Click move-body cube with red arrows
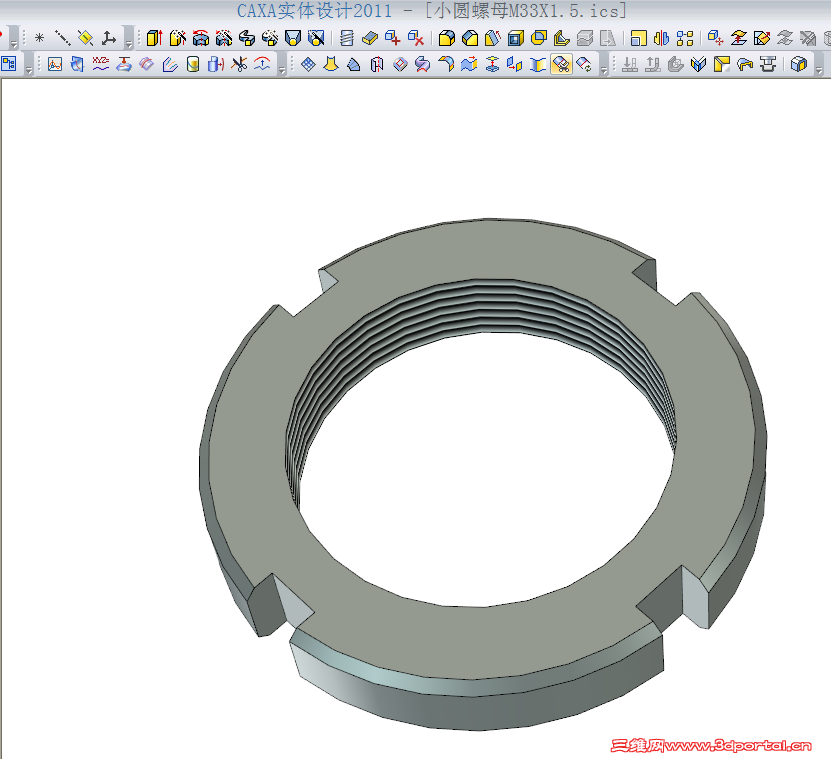831x759 pixels. coord(715,38)
